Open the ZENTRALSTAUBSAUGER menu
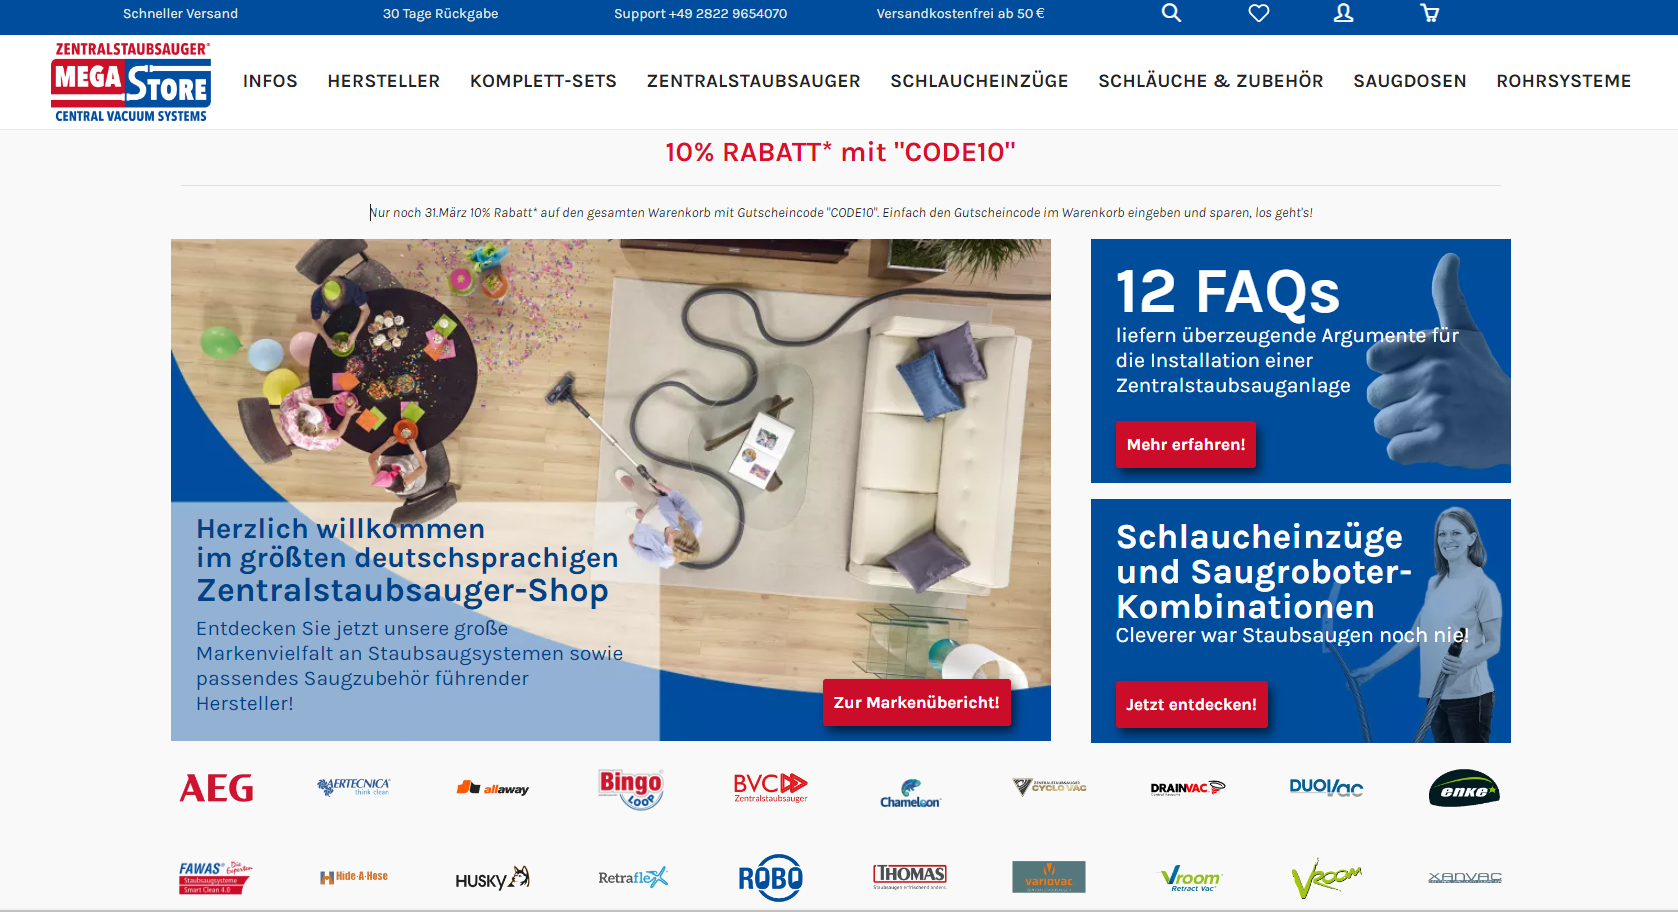The image size is (1678, 912). (x=753, y=81)
